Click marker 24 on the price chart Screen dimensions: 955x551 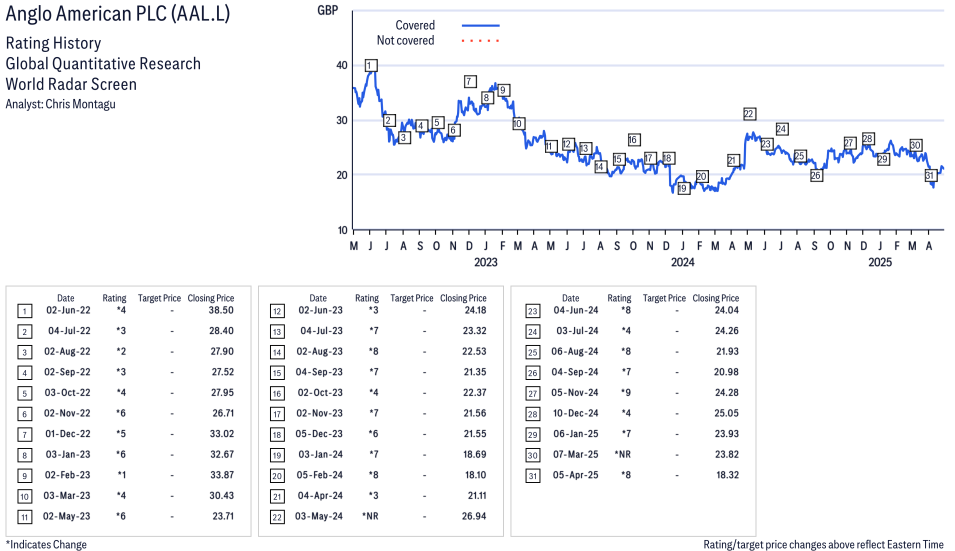pos(782,129)
